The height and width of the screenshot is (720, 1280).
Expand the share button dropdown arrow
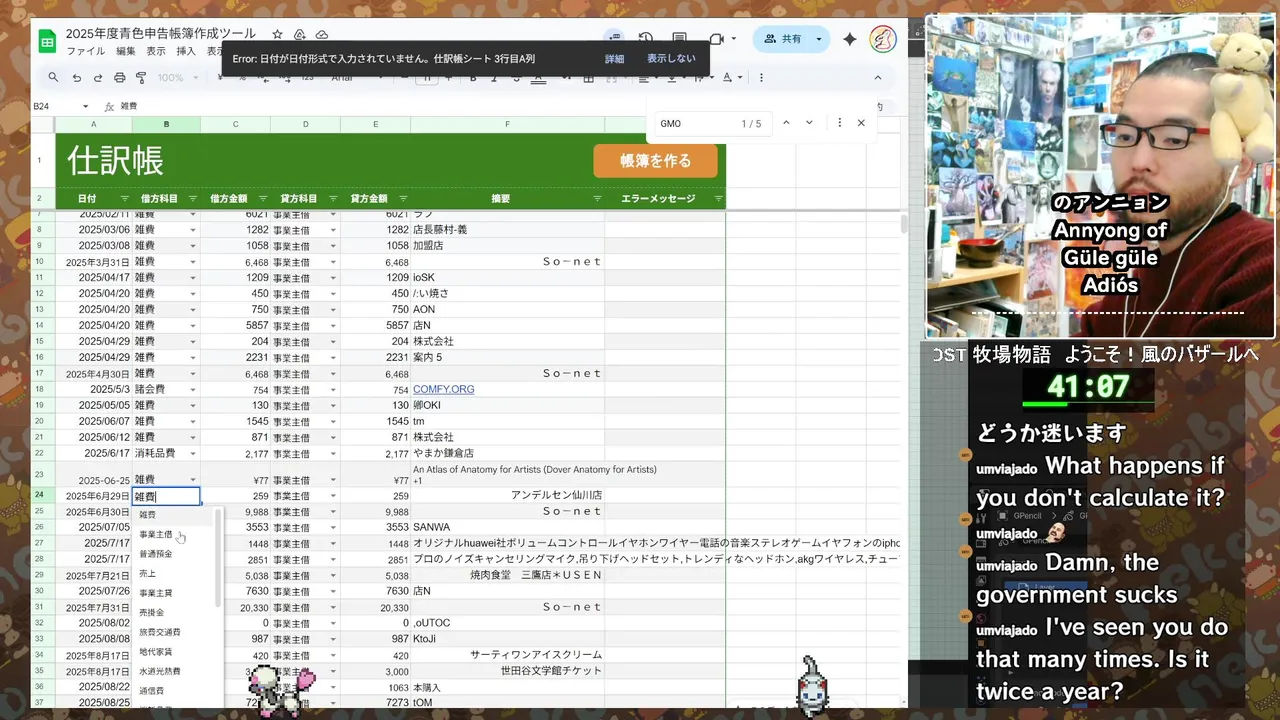click(x=819, y=39)
